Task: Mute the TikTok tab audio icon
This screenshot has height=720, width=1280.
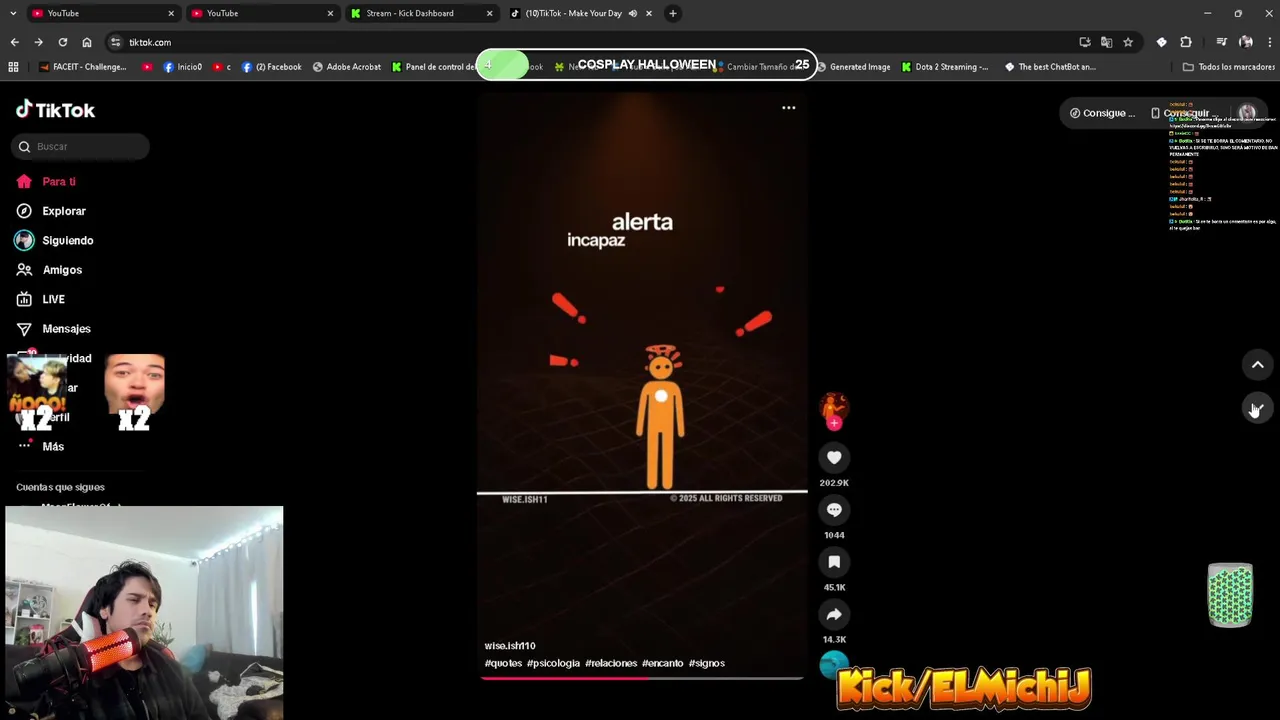Action: 632,13
